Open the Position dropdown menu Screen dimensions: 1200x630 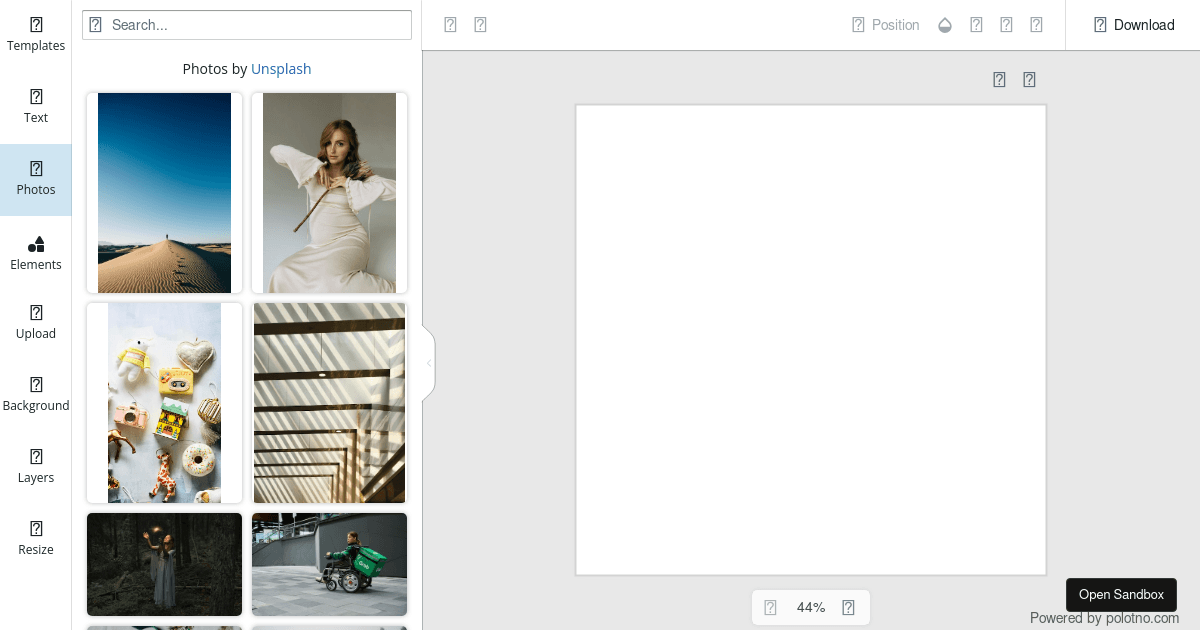click(885, 25)
